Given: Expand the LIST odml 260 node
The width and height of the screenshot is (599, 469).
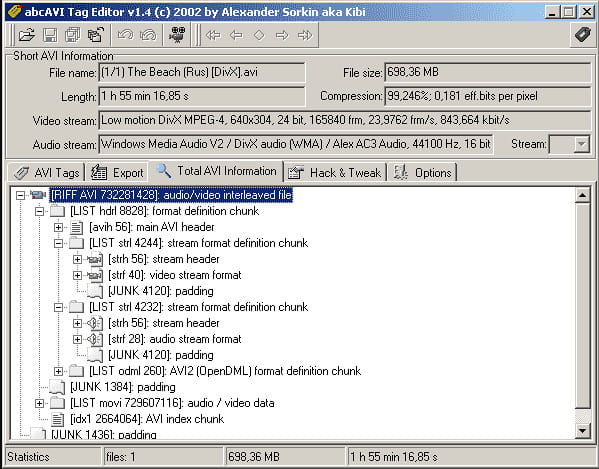Looking at the screenshot, I should [x=58, y=371].
